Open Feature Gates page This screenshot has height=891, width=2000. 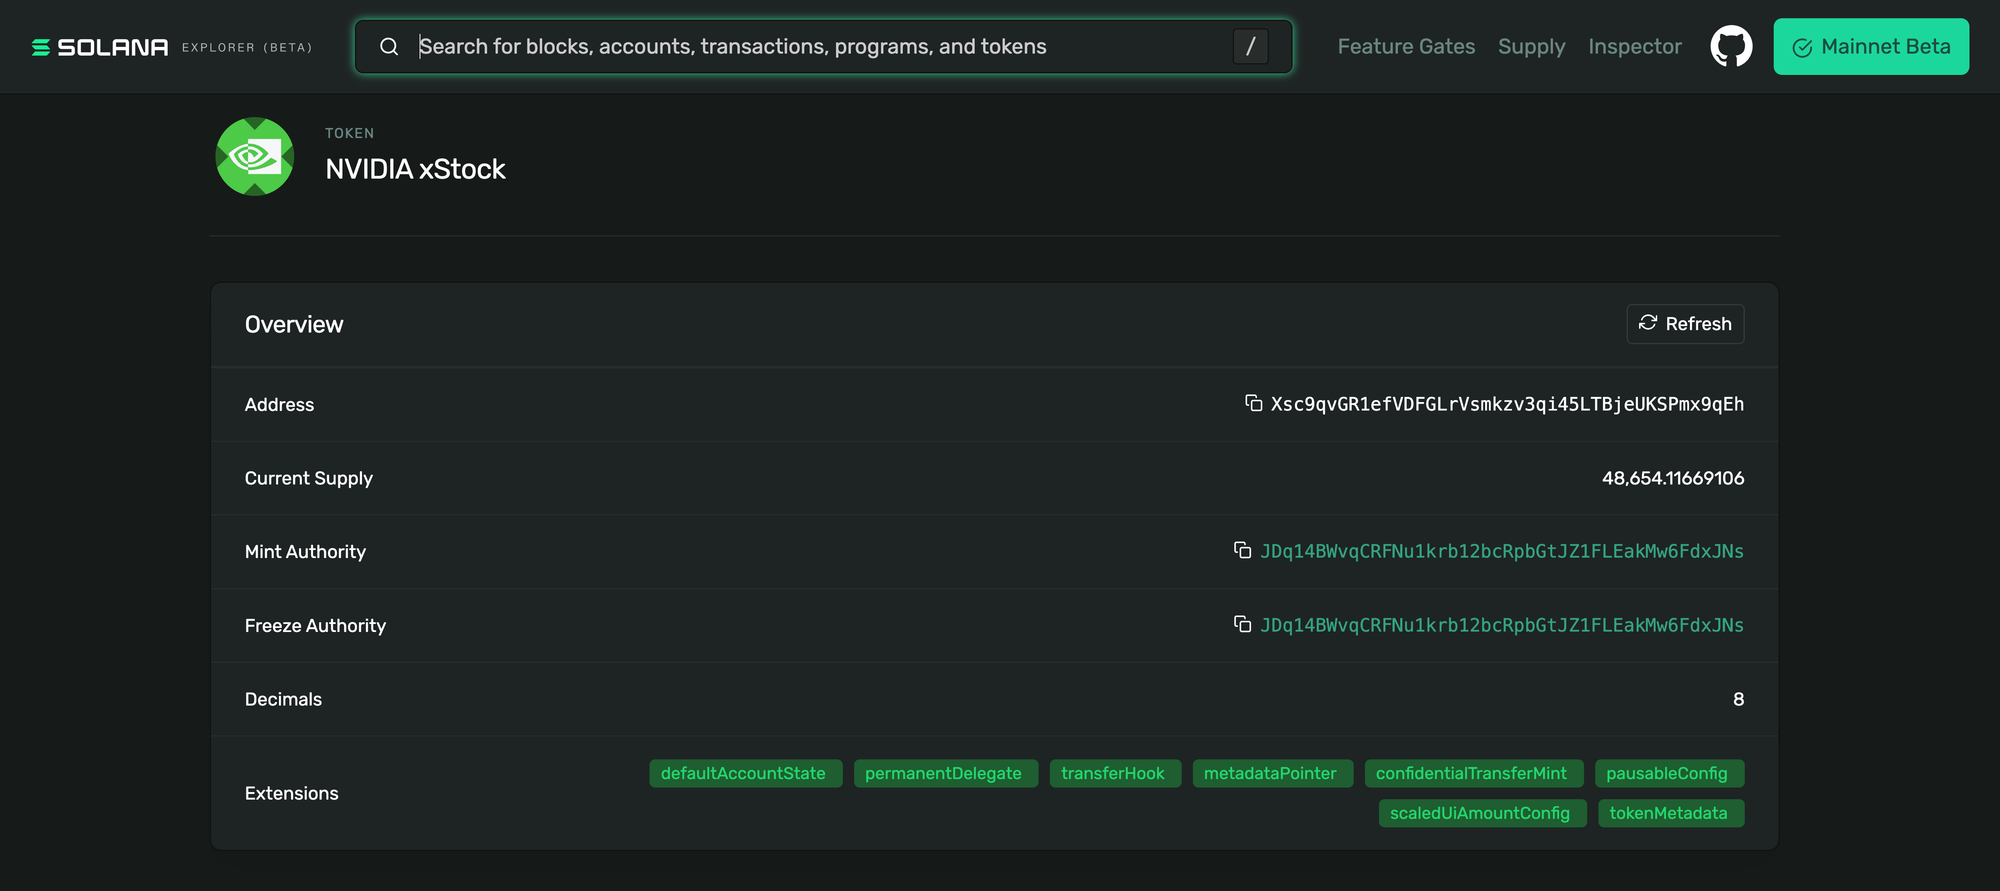[x=1406, y=46]
